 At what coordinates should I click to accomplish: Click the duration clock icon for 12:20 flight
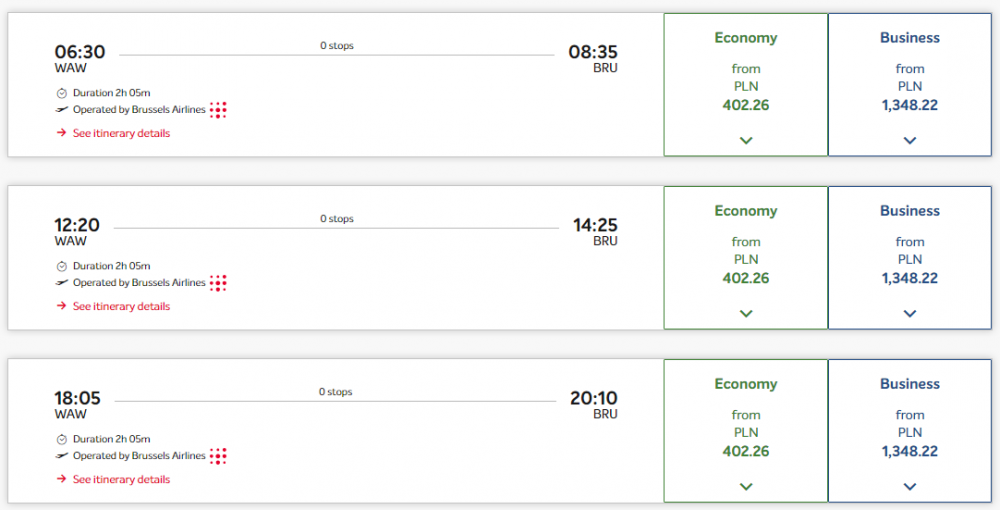click(x=62, y=266)
